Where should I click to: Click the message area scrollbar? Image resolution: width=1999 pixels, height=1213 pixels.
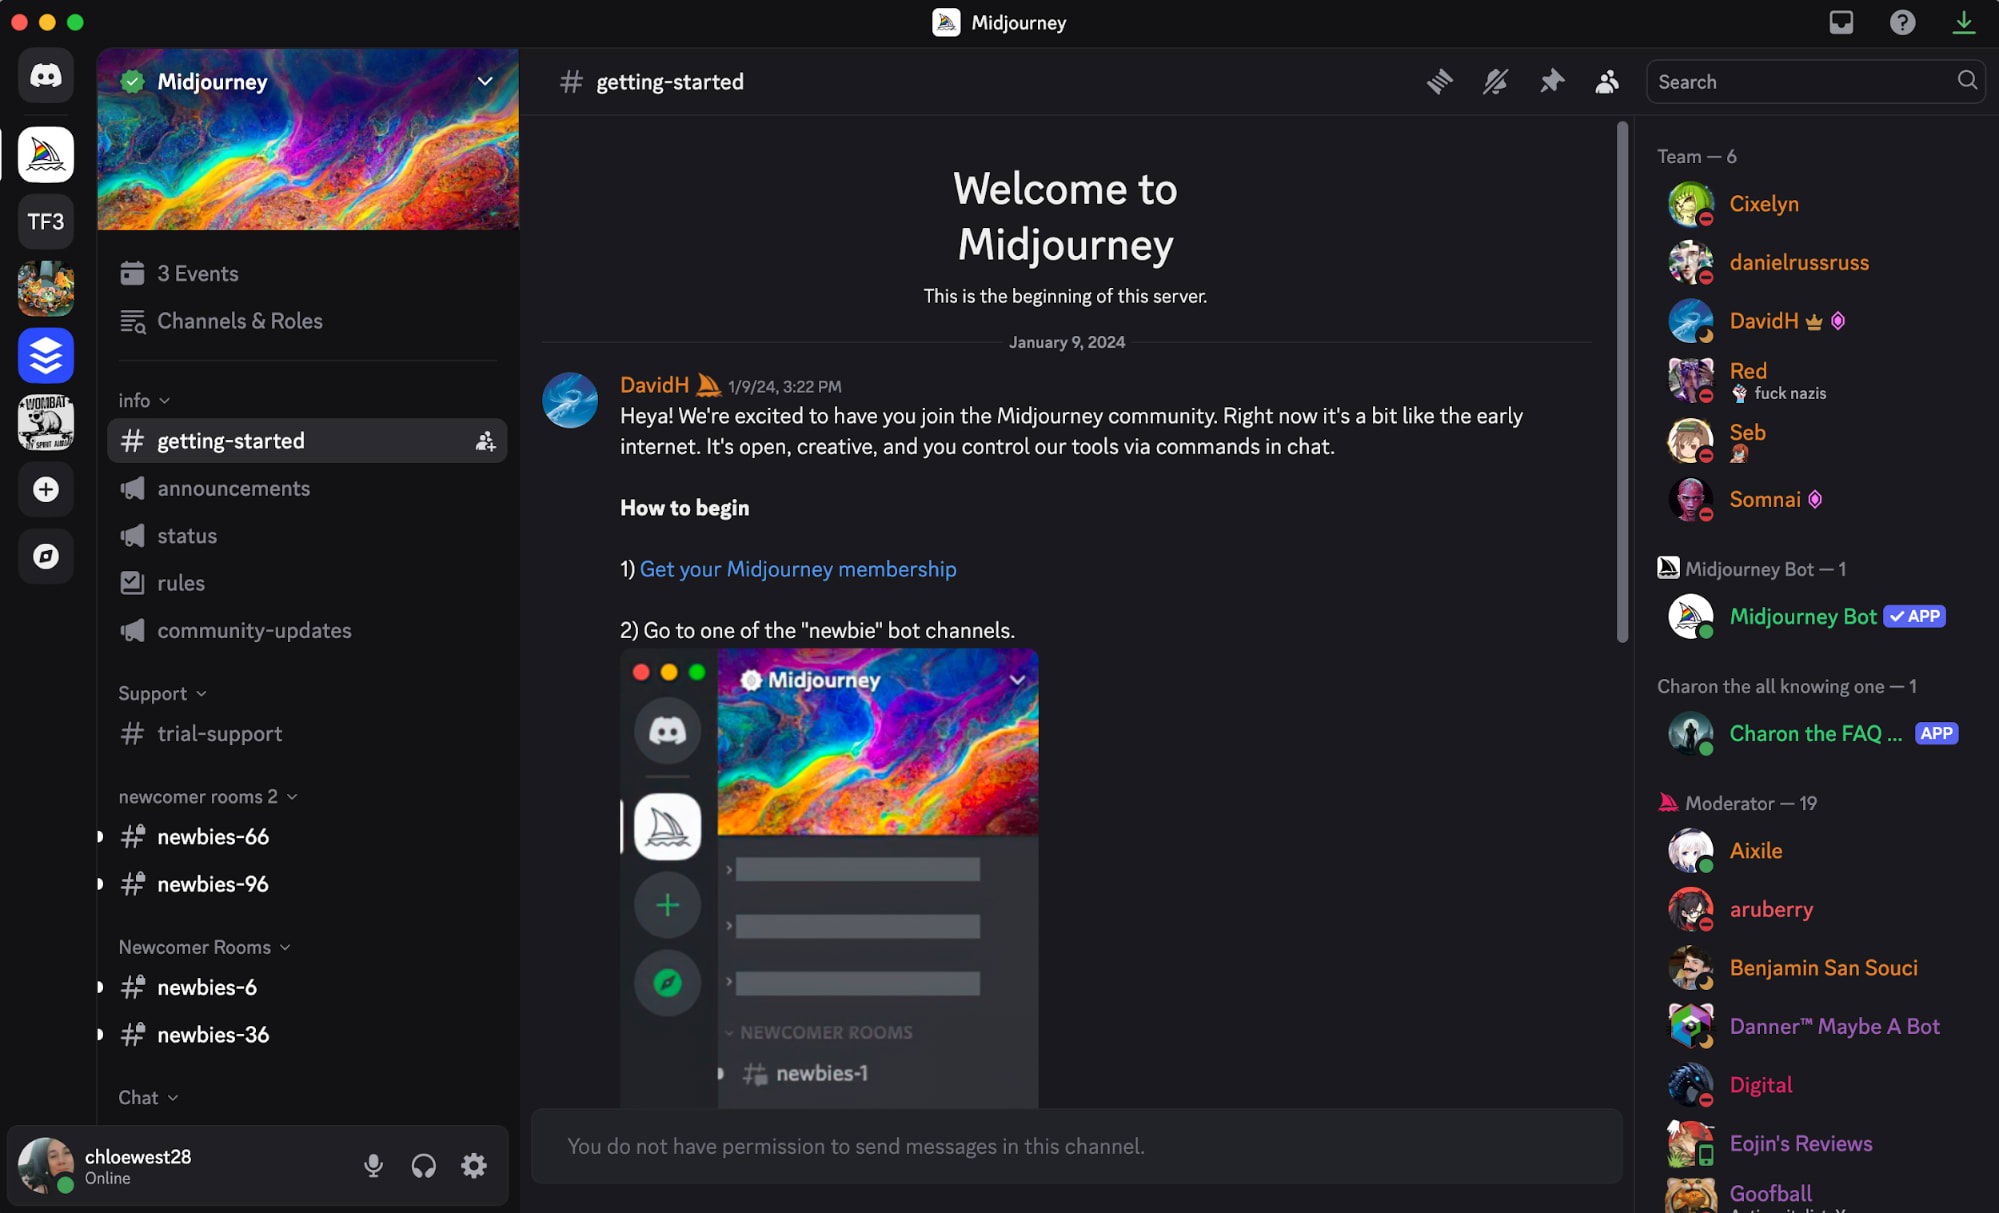click(x=1622, y=382)
